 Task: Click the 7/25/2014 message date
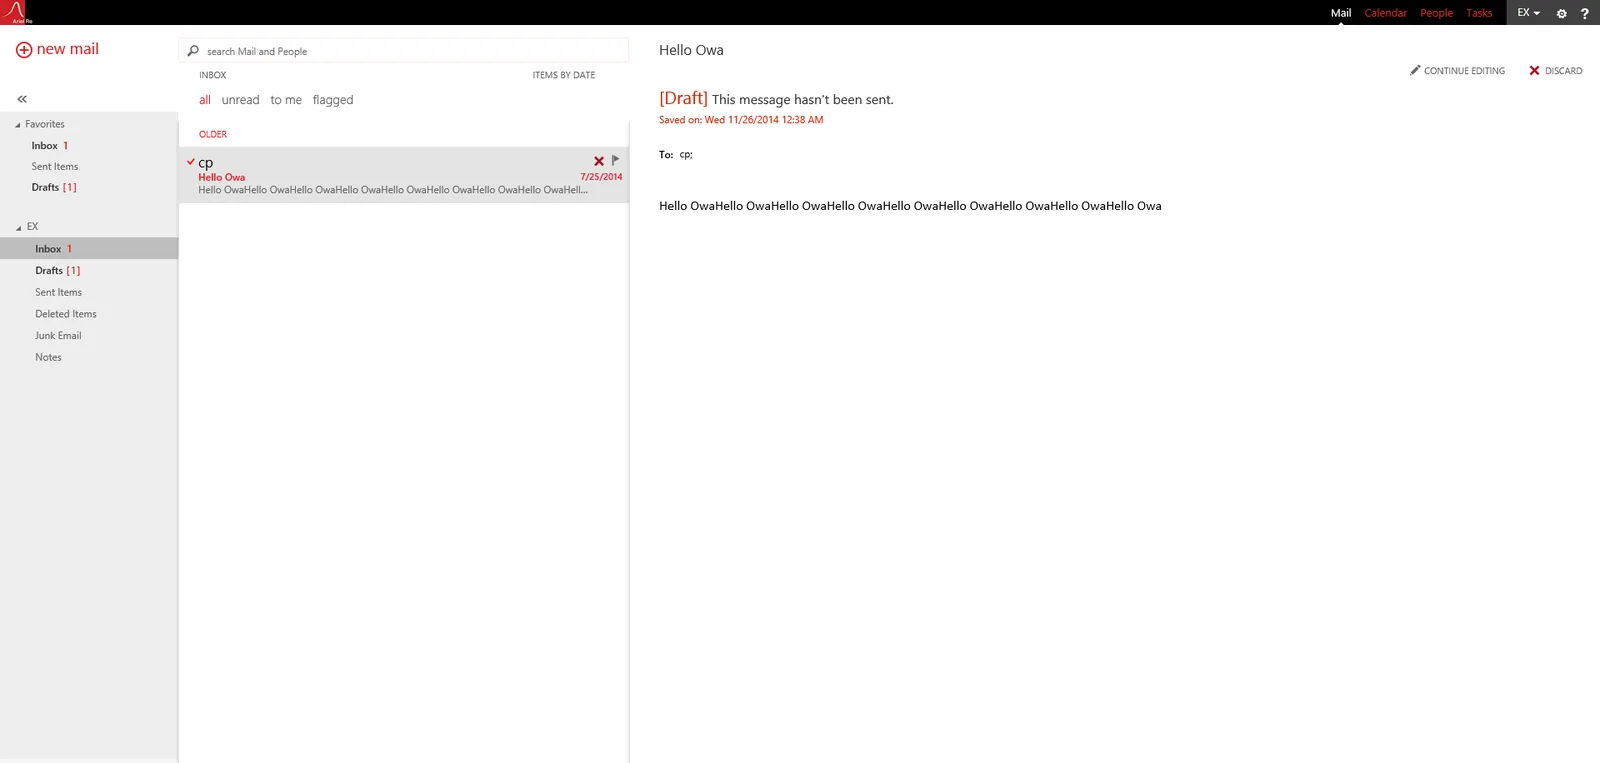tap(601, 177)
